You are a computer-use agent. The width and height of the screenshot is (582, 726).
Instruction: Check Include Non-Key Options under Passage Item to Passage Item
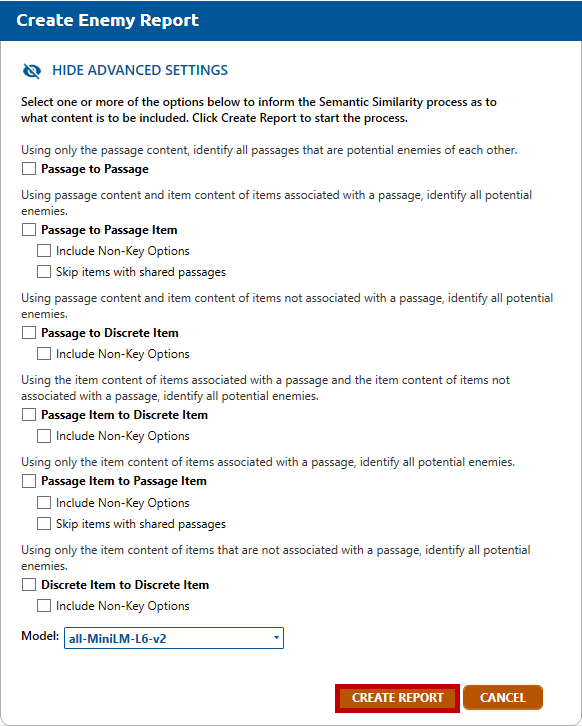(44, 502)
